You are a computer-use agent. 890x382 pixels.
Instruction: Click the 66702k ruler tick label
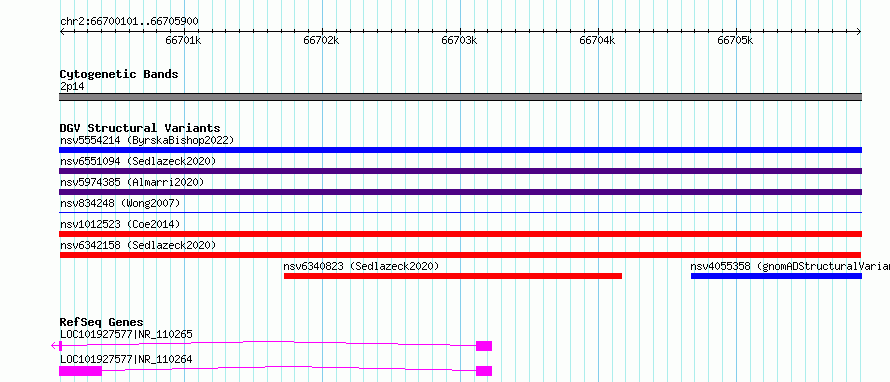(x=321, y=40)
